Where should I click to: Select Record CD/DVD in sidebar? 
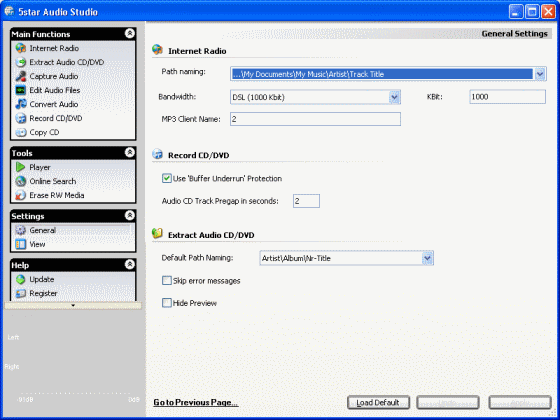point(56,118)
